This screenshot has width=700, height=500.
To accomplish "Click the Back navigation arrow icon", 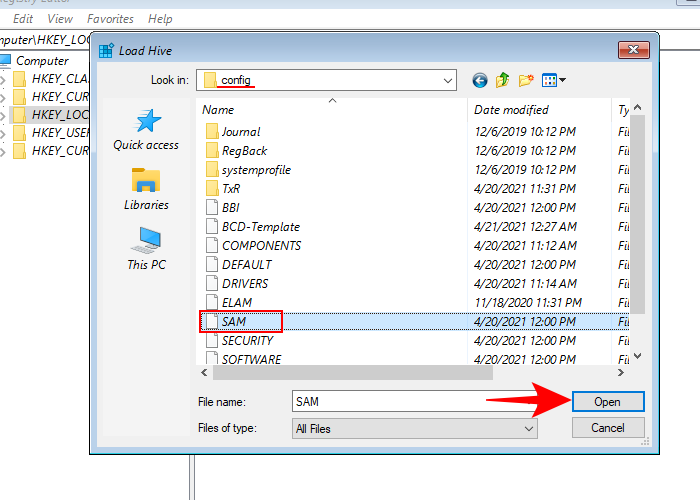I will click(x=481, y=80).
